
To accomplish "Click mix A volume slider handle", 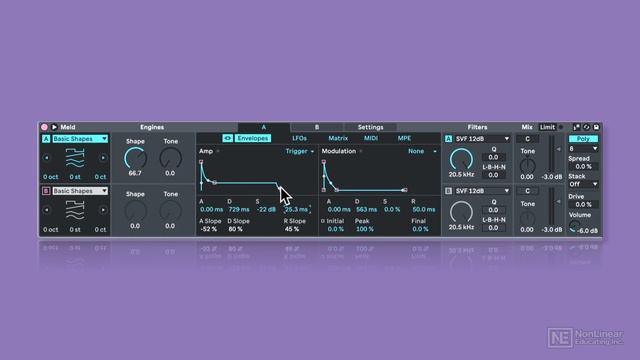I will coord(558,149).
